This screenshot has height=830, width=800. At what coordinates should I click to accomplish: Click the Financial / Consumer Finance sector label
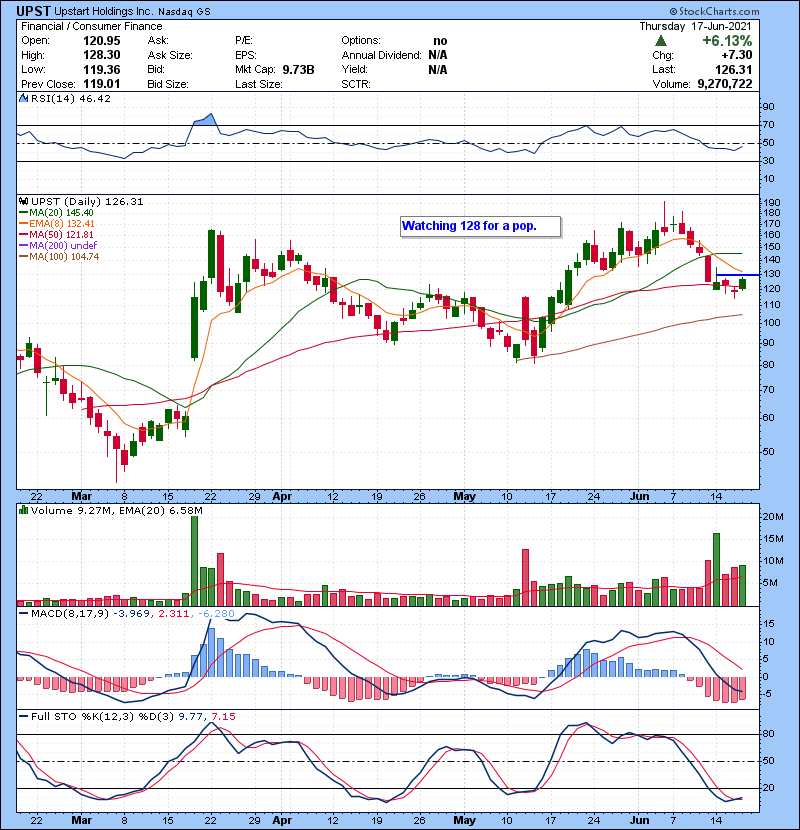coord(92,26)
